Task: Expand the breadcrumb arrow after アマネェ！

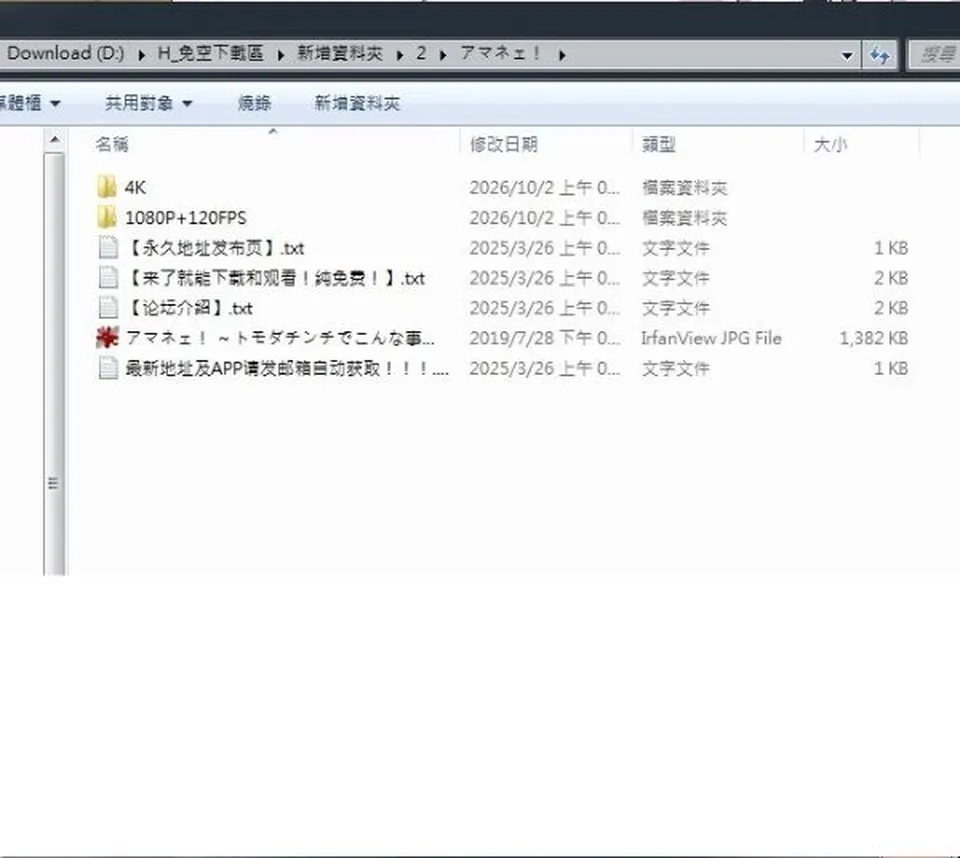Action: [562, 55]
